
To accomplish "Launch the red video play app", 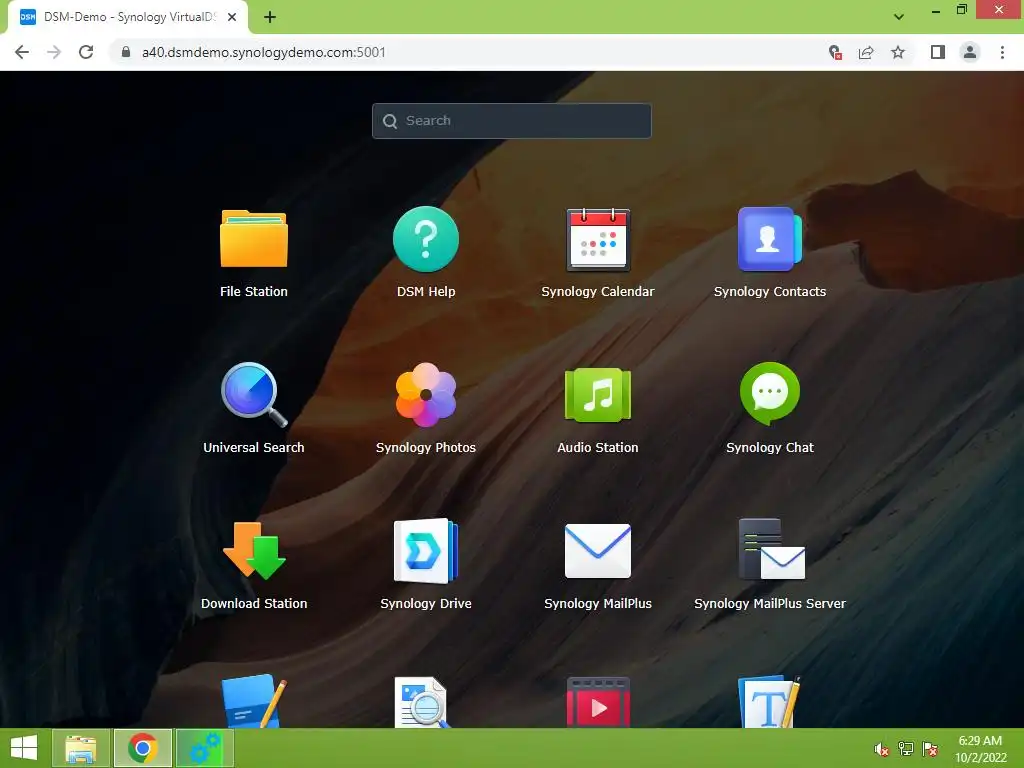I will pos(598,702).
